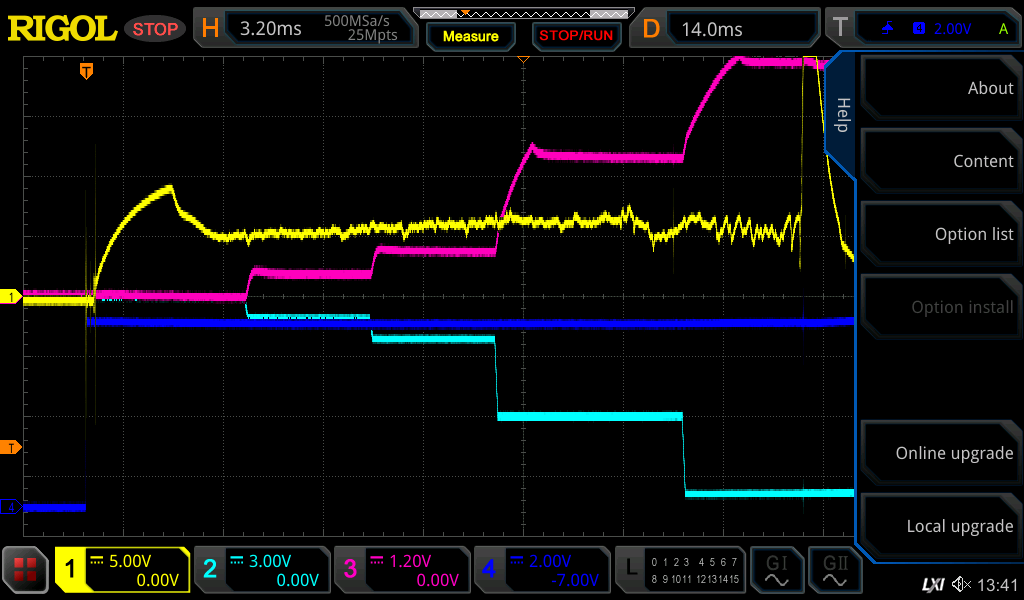Viewport: 1024px width, 600px height.
Task: Open the function navigation grid icon
Action: [x=26, y=570]
